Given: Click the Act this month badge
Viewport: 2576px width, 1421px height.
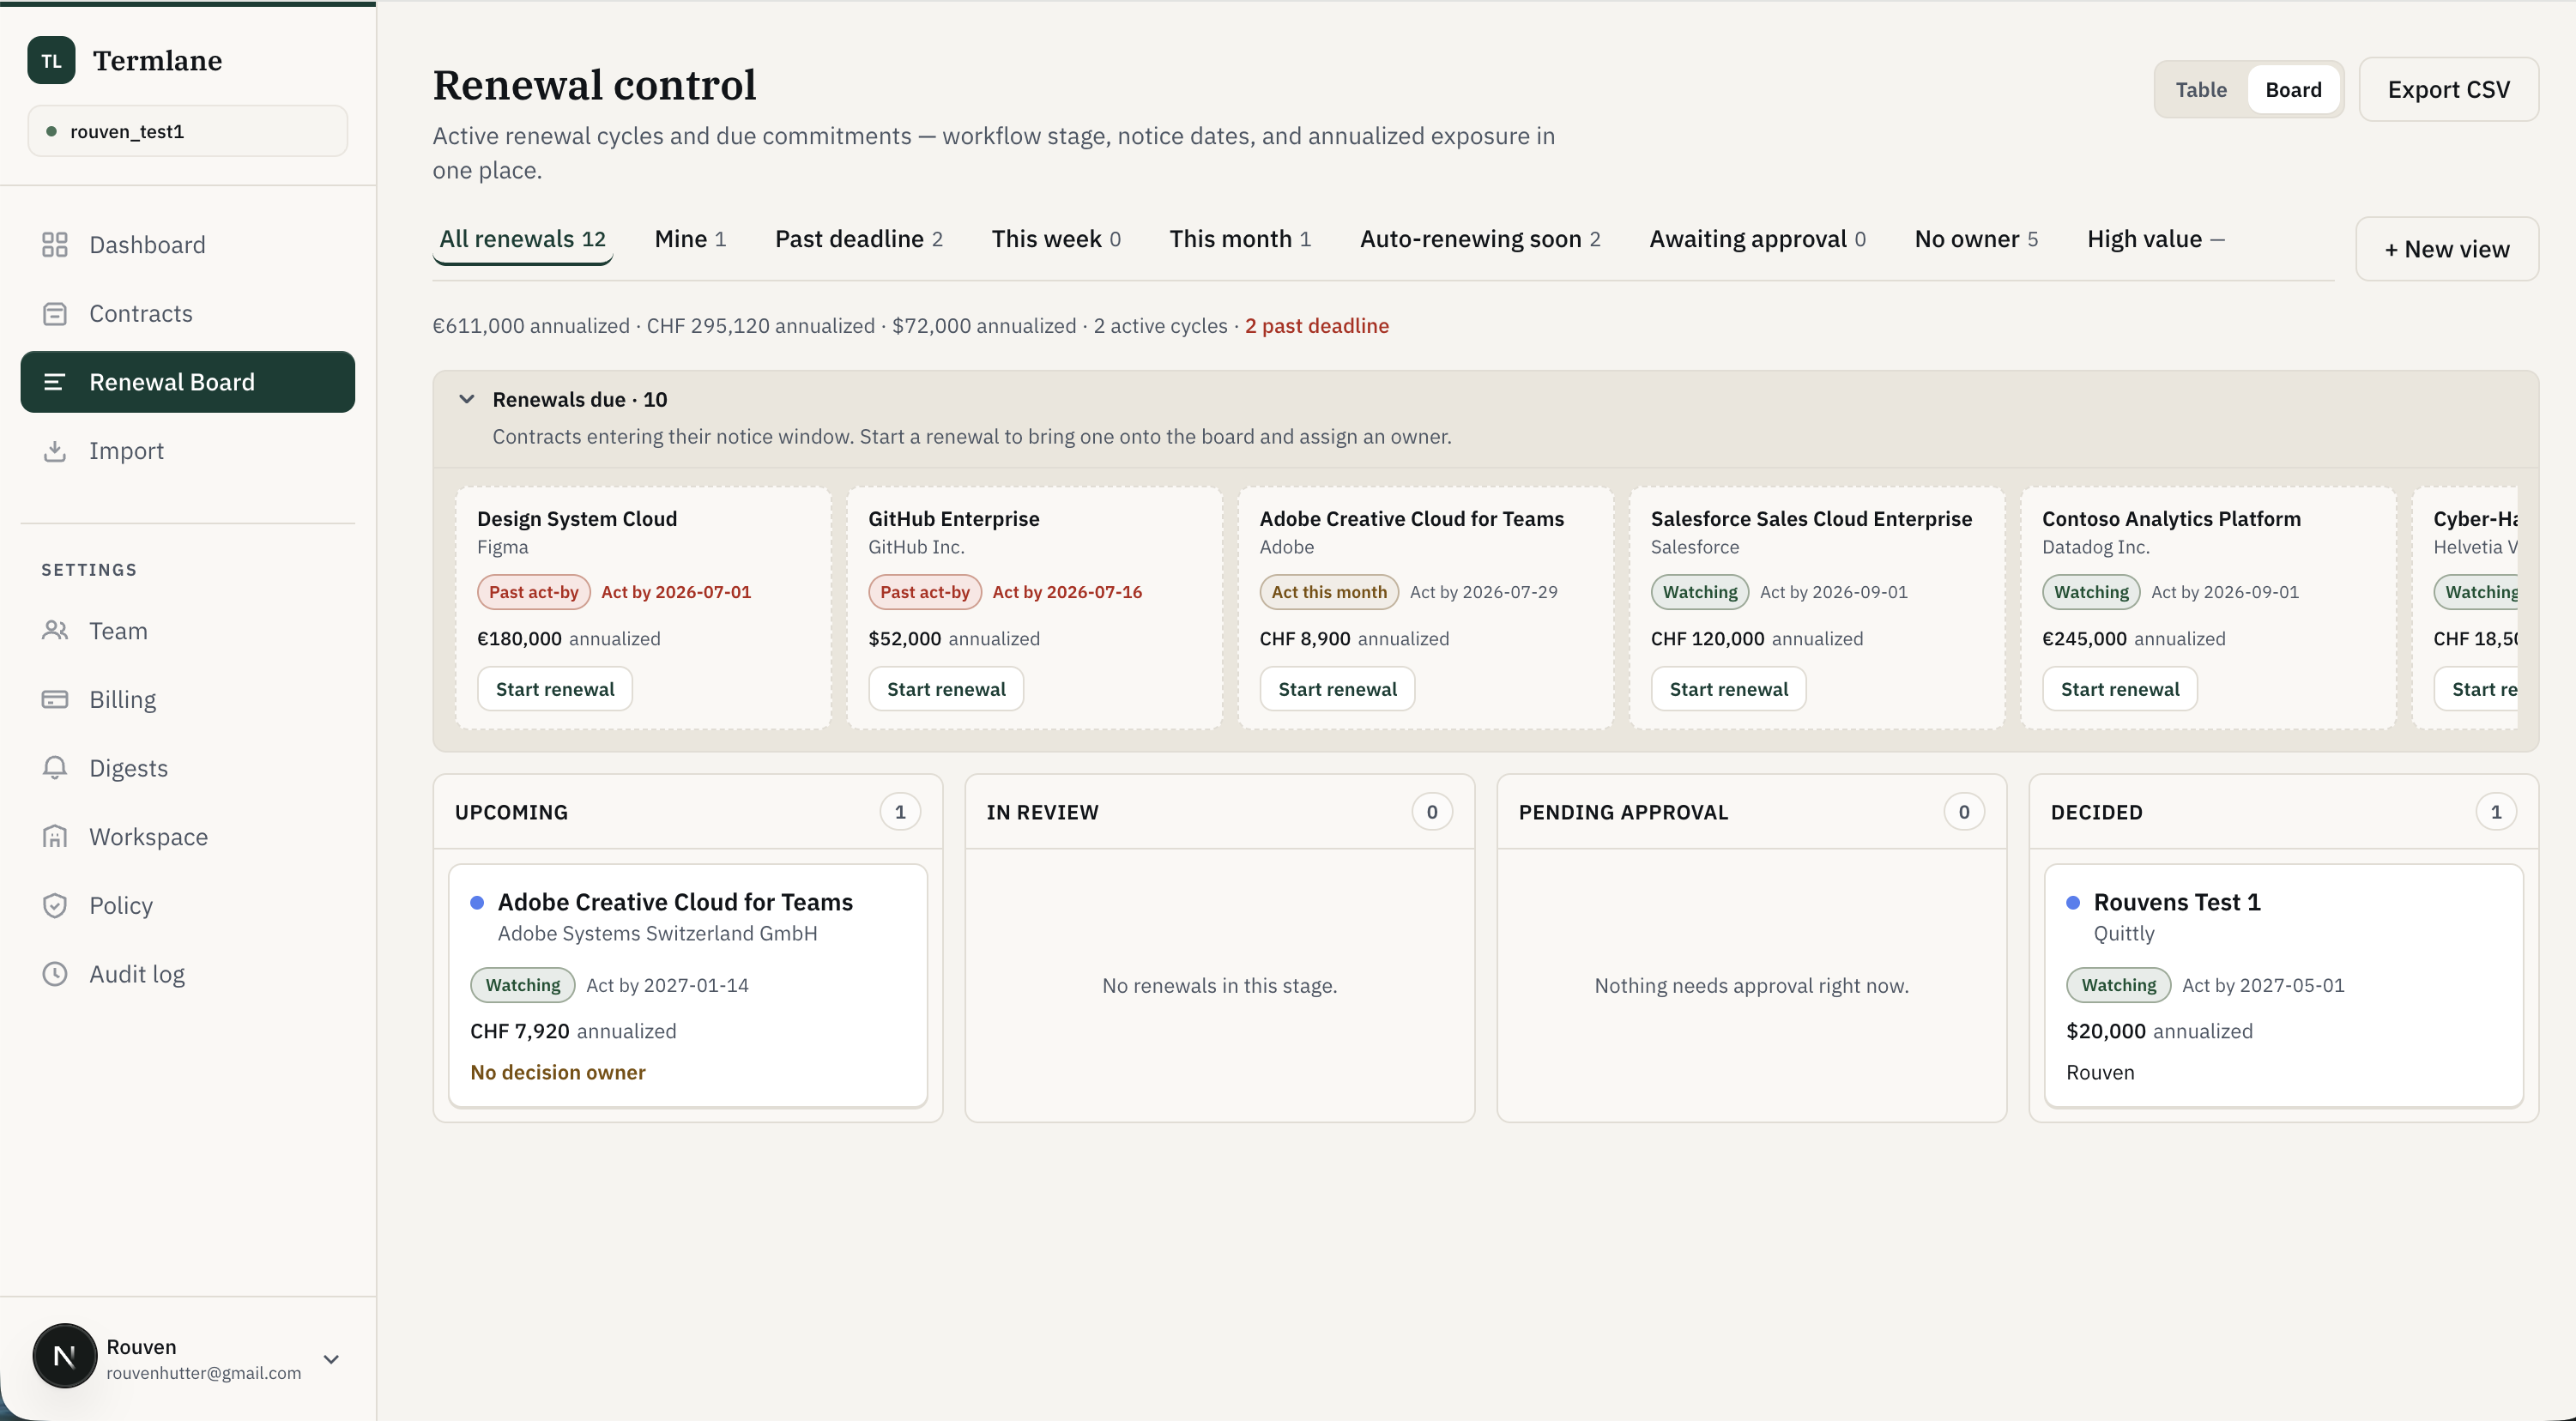Looking at the screenshot, I should point(1329,592).
